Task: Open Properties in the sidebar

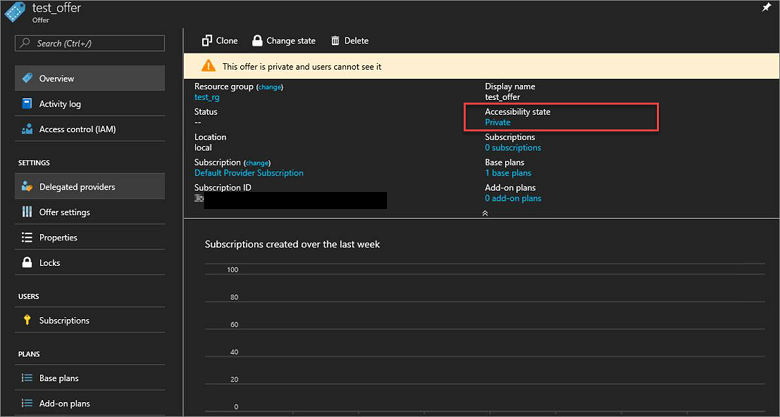Action: click(58, 238)
